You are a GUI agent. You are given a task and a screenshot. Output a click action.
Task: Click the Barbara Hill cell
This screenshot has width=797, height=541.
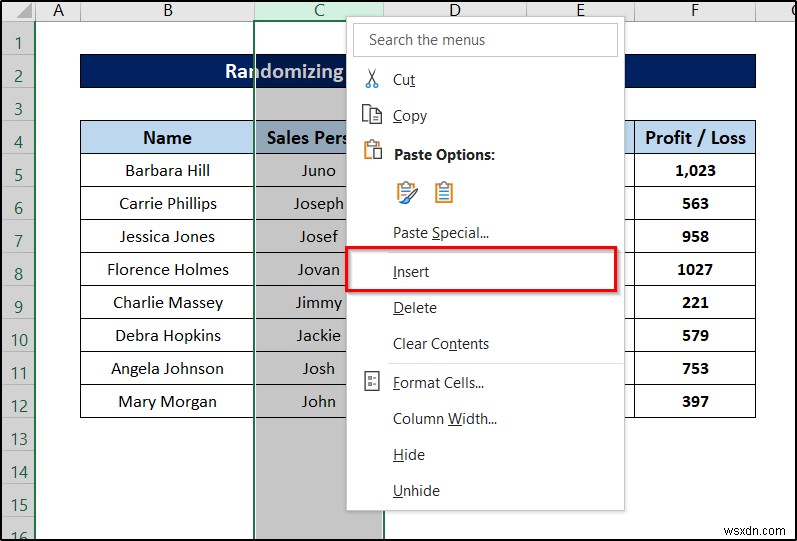167,170
